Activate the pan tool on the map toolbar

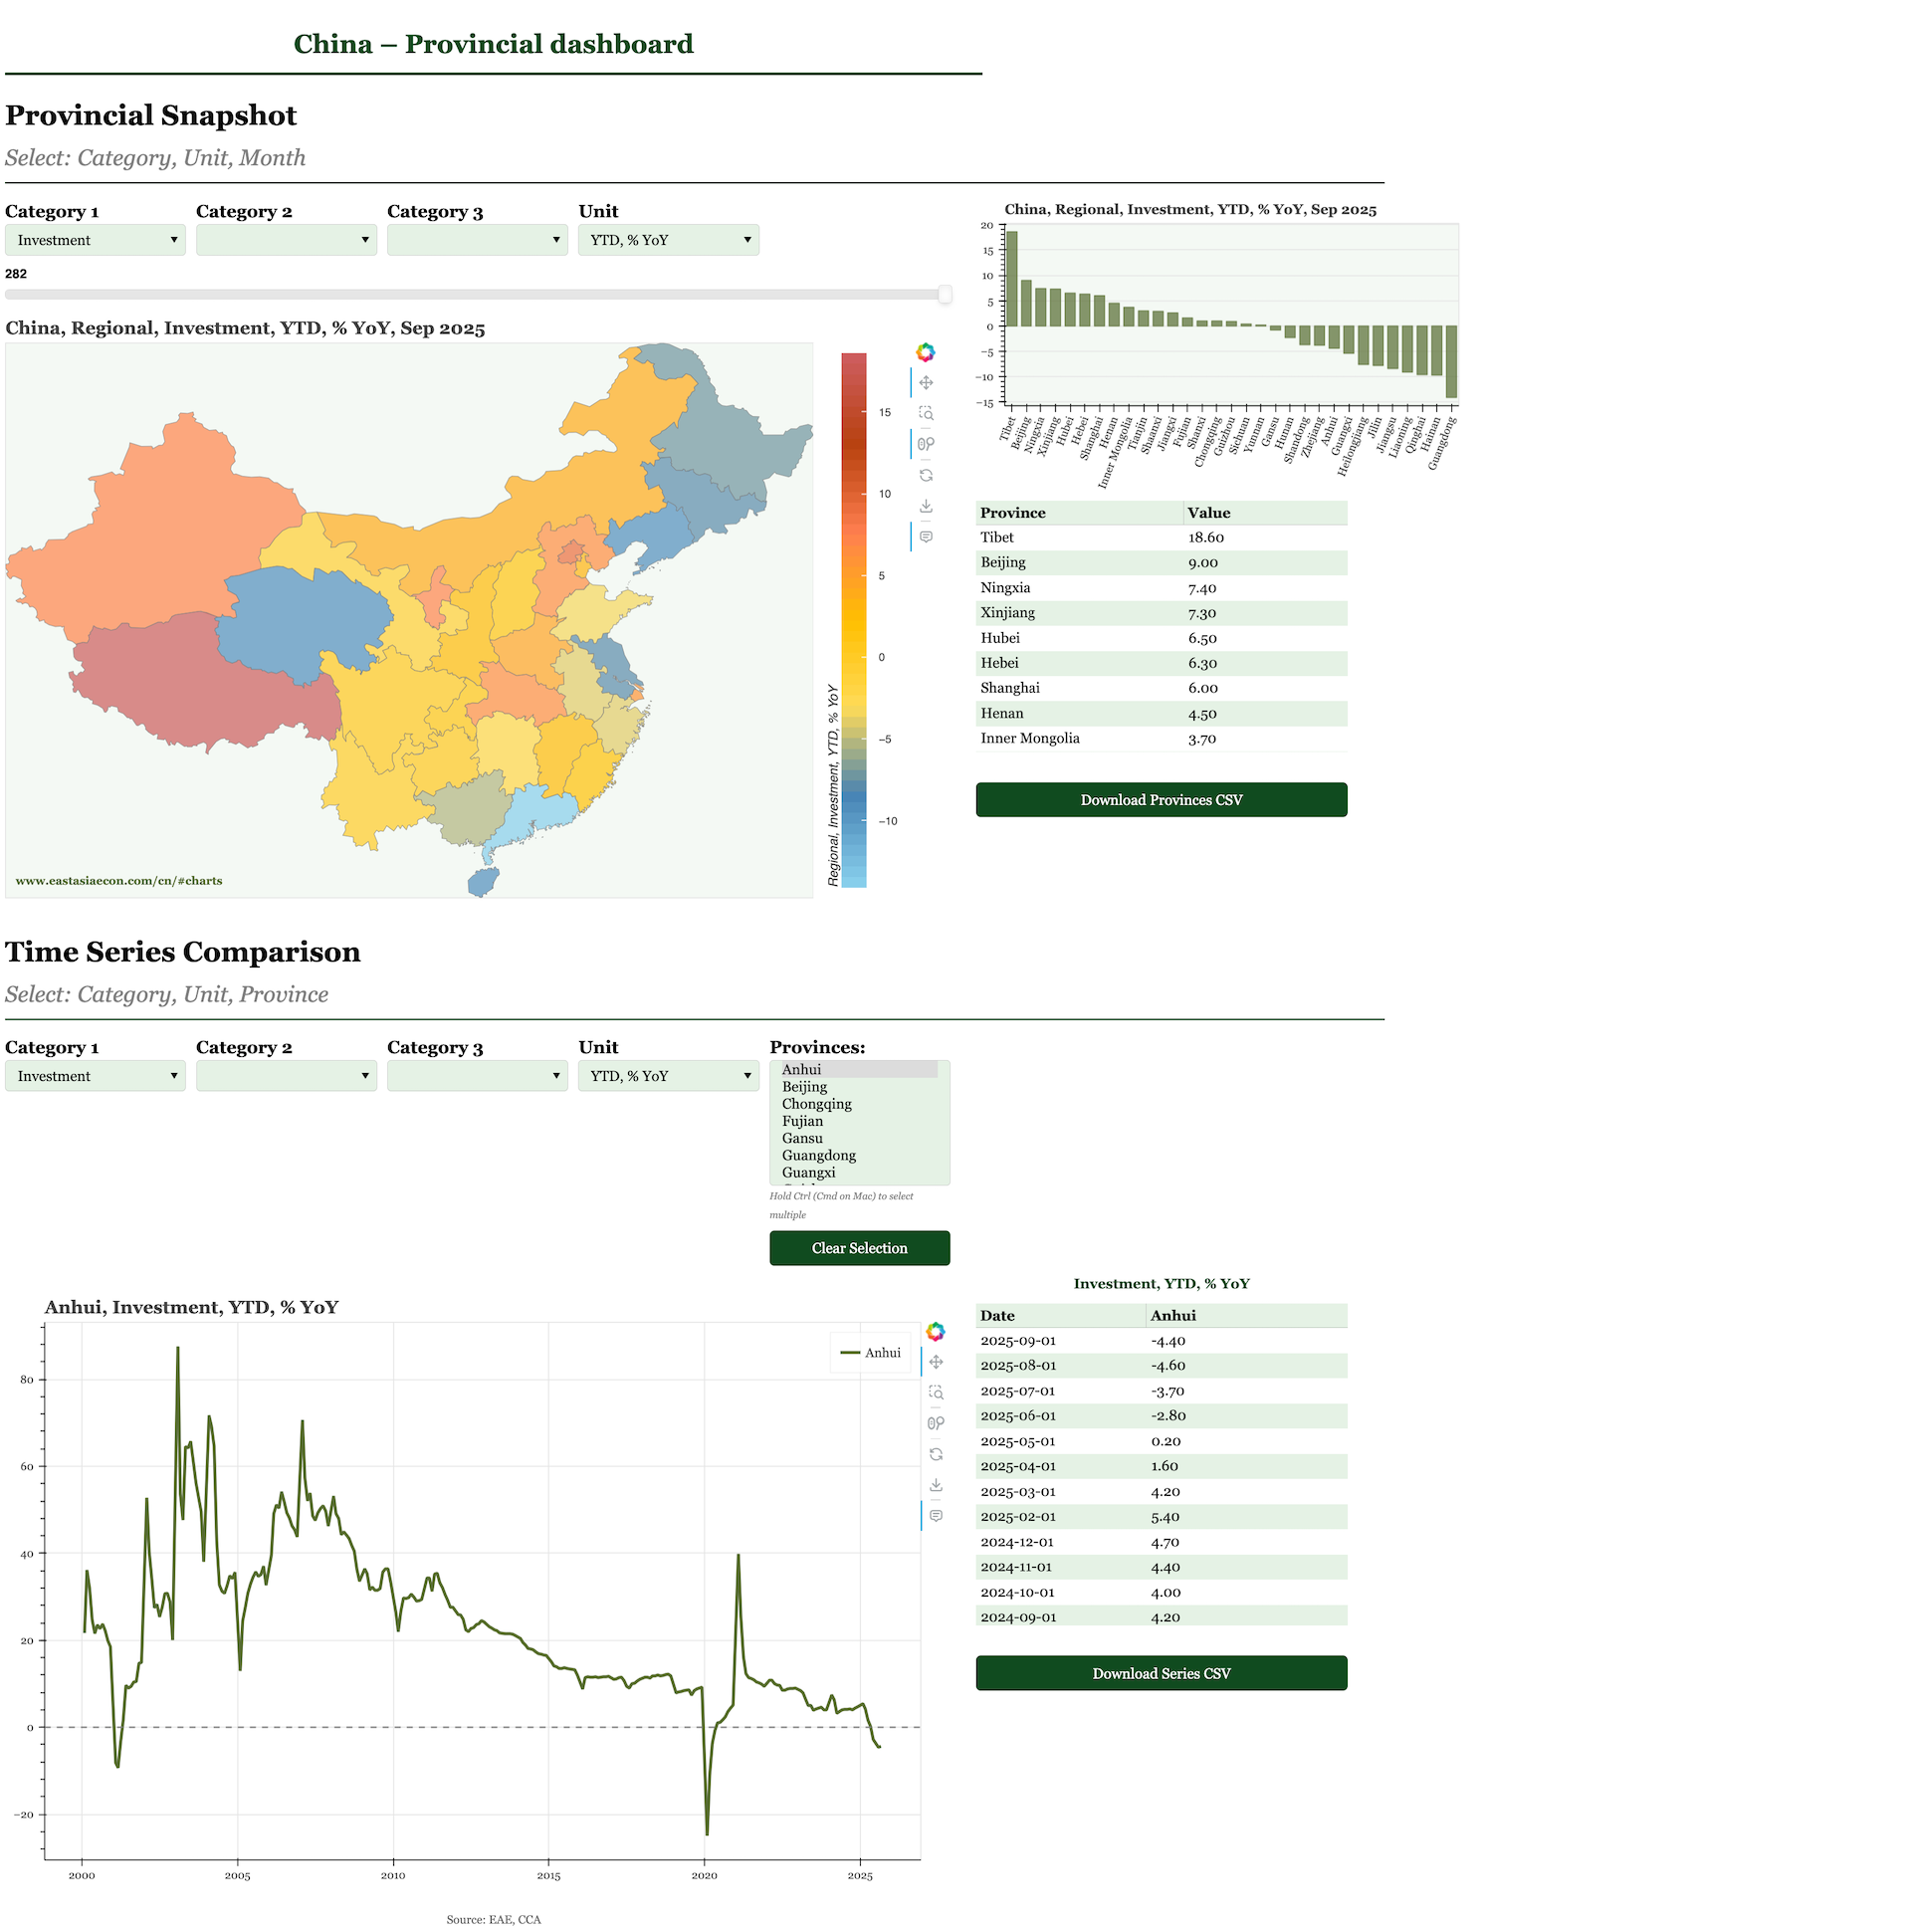(x=927, y=382)
